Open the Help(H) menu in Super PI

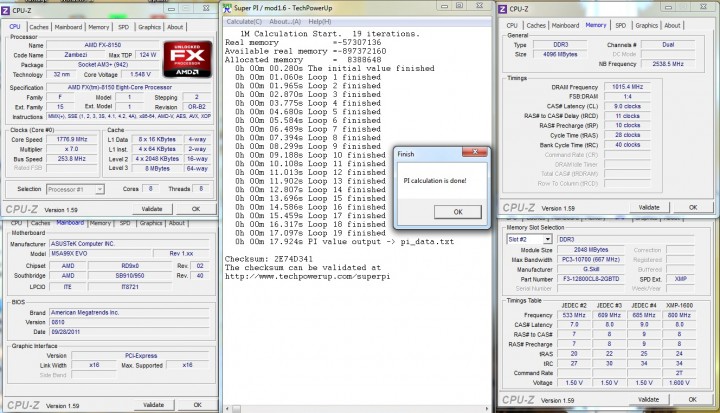coord(320,22)
